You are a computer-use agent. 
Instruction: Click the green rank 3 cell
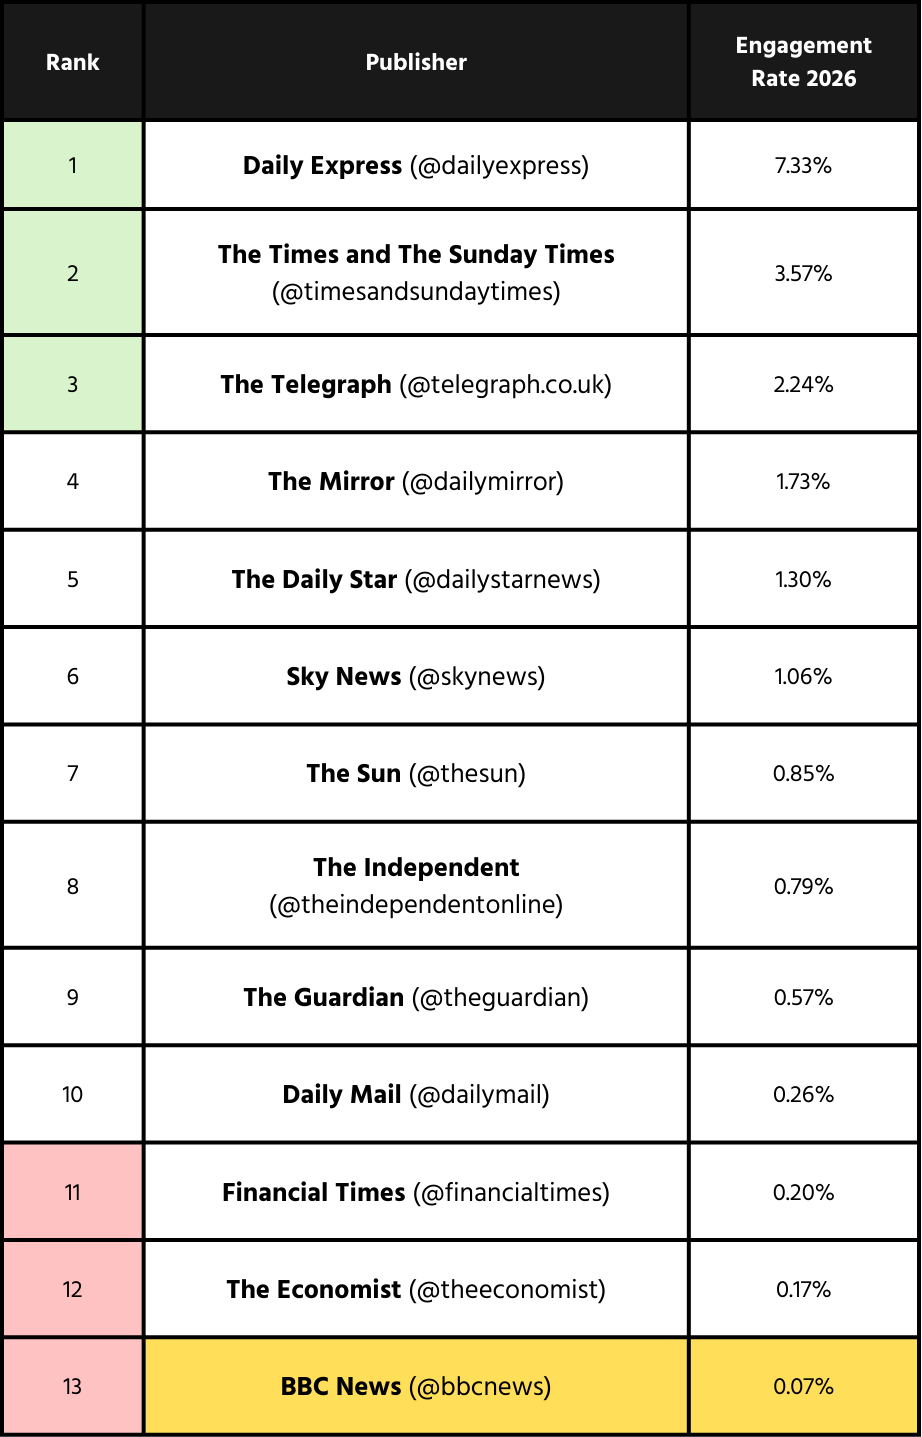click(x=73, y=385)
